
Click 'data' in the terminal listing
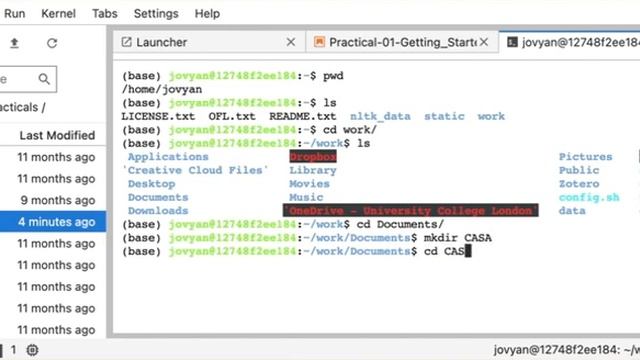(572, 211)
